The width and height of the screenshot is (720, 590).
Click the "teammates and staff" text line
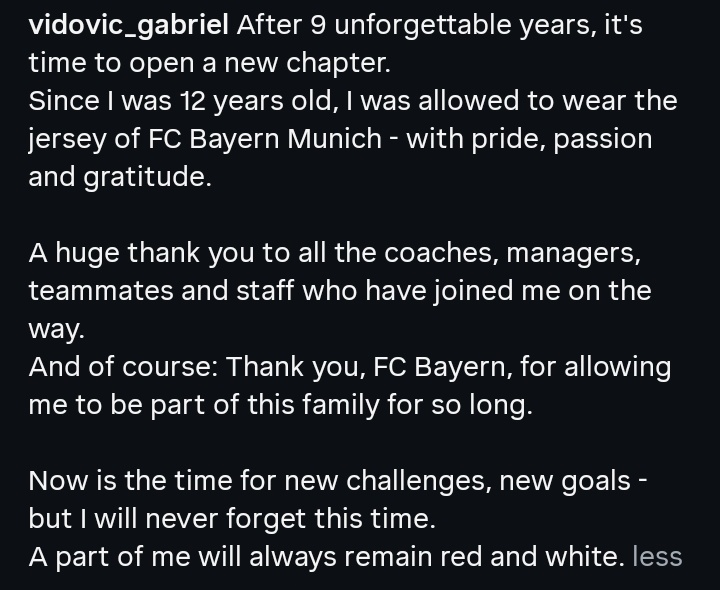click(340, 291)
